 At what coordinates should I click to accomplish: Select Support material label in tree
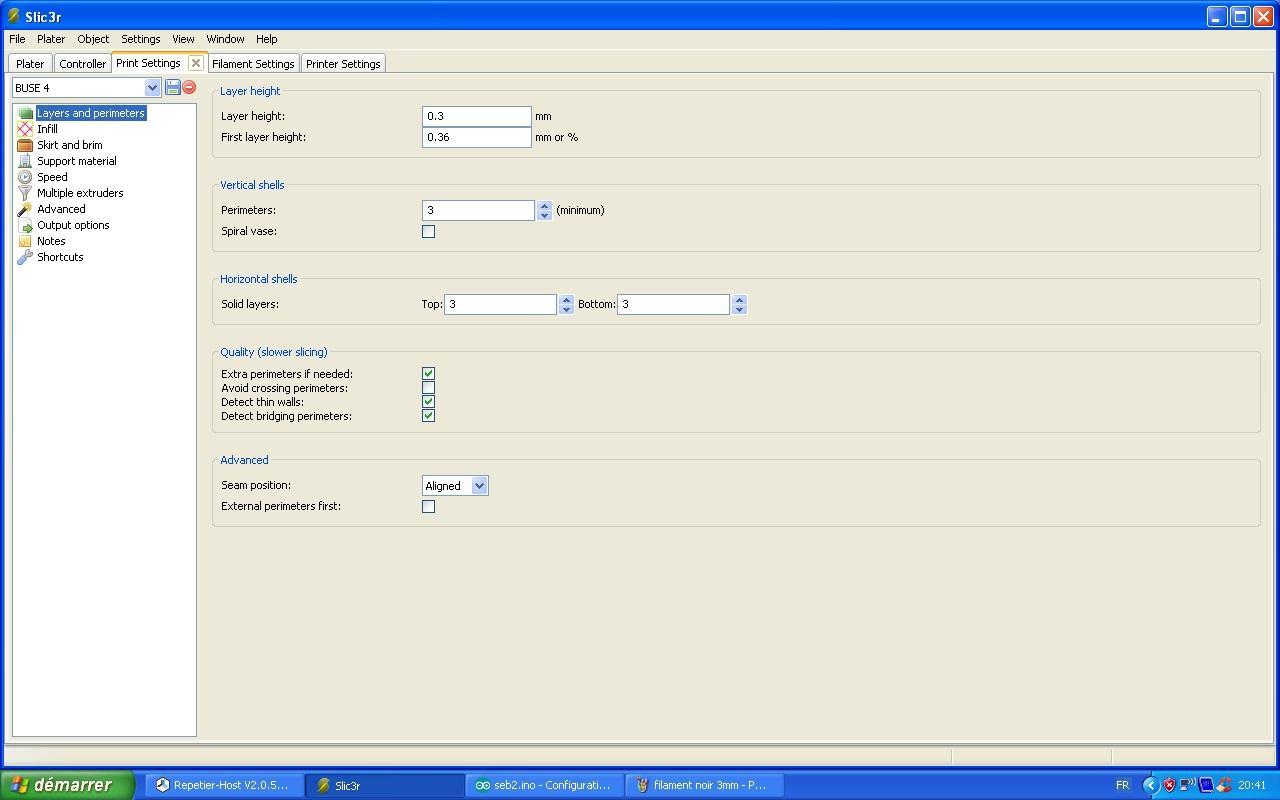[x=77, y=161]
